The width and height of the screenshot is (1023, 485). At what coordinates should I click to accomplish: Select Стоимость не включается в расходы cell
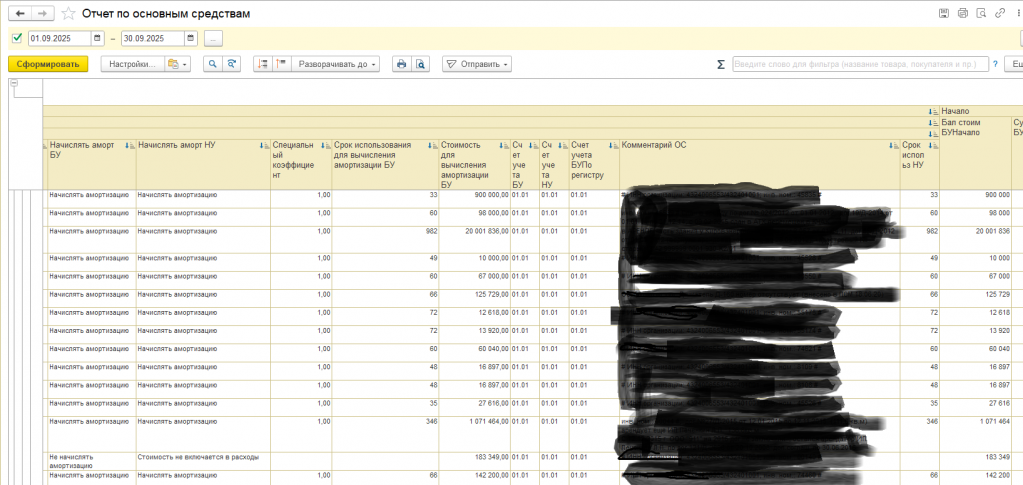(x=203, y=461)
